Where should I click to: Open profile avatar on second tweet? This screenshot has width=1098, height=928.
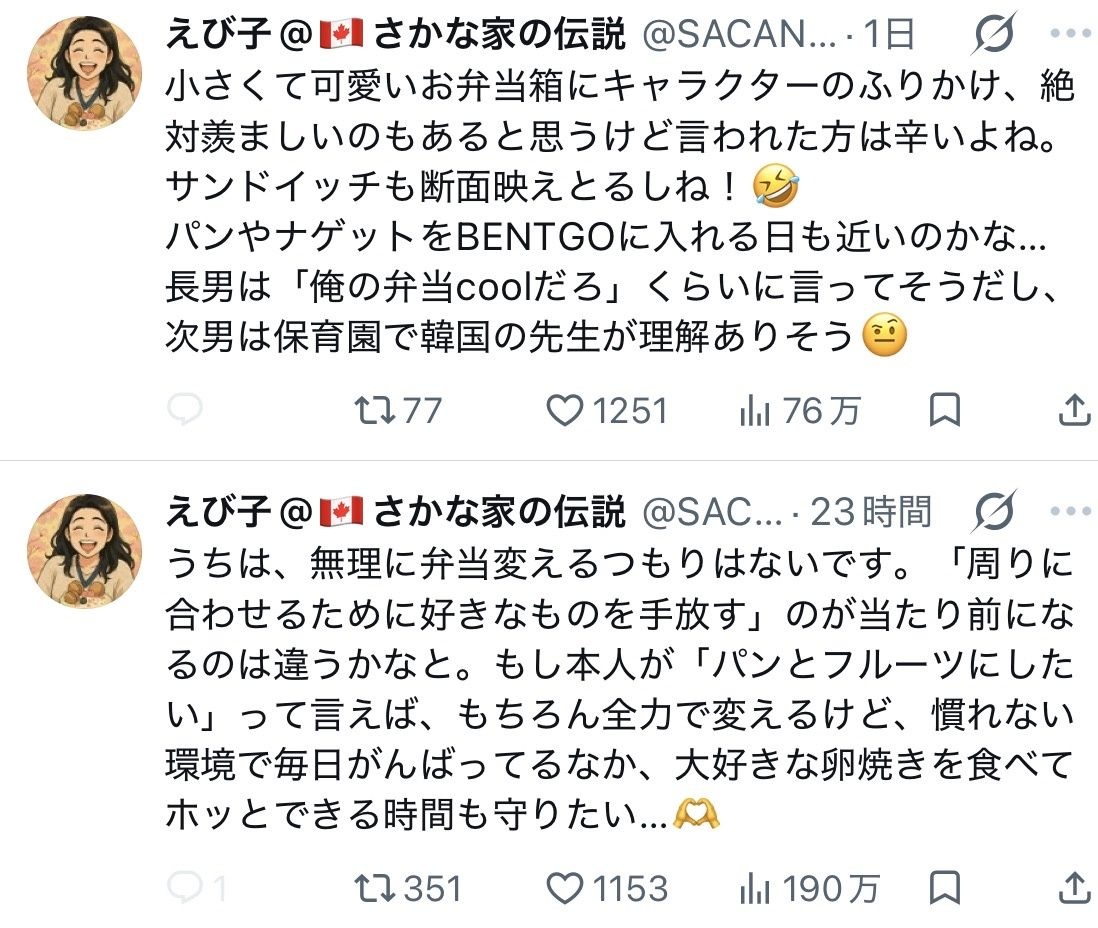point(84,550)
